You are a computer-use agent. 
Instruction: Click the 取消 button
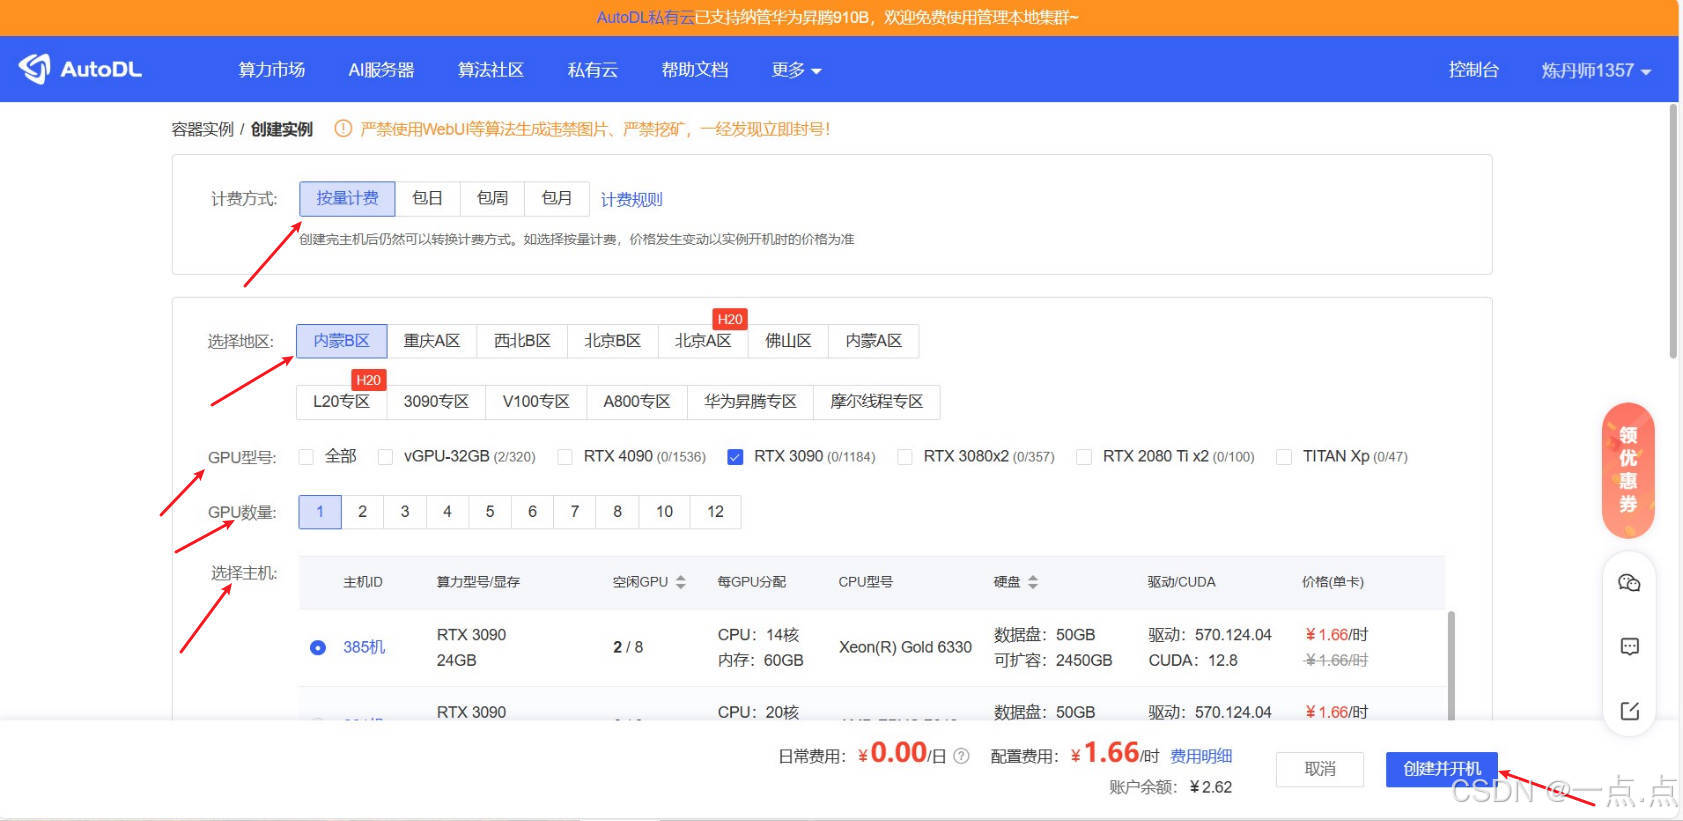(1320, 769)
